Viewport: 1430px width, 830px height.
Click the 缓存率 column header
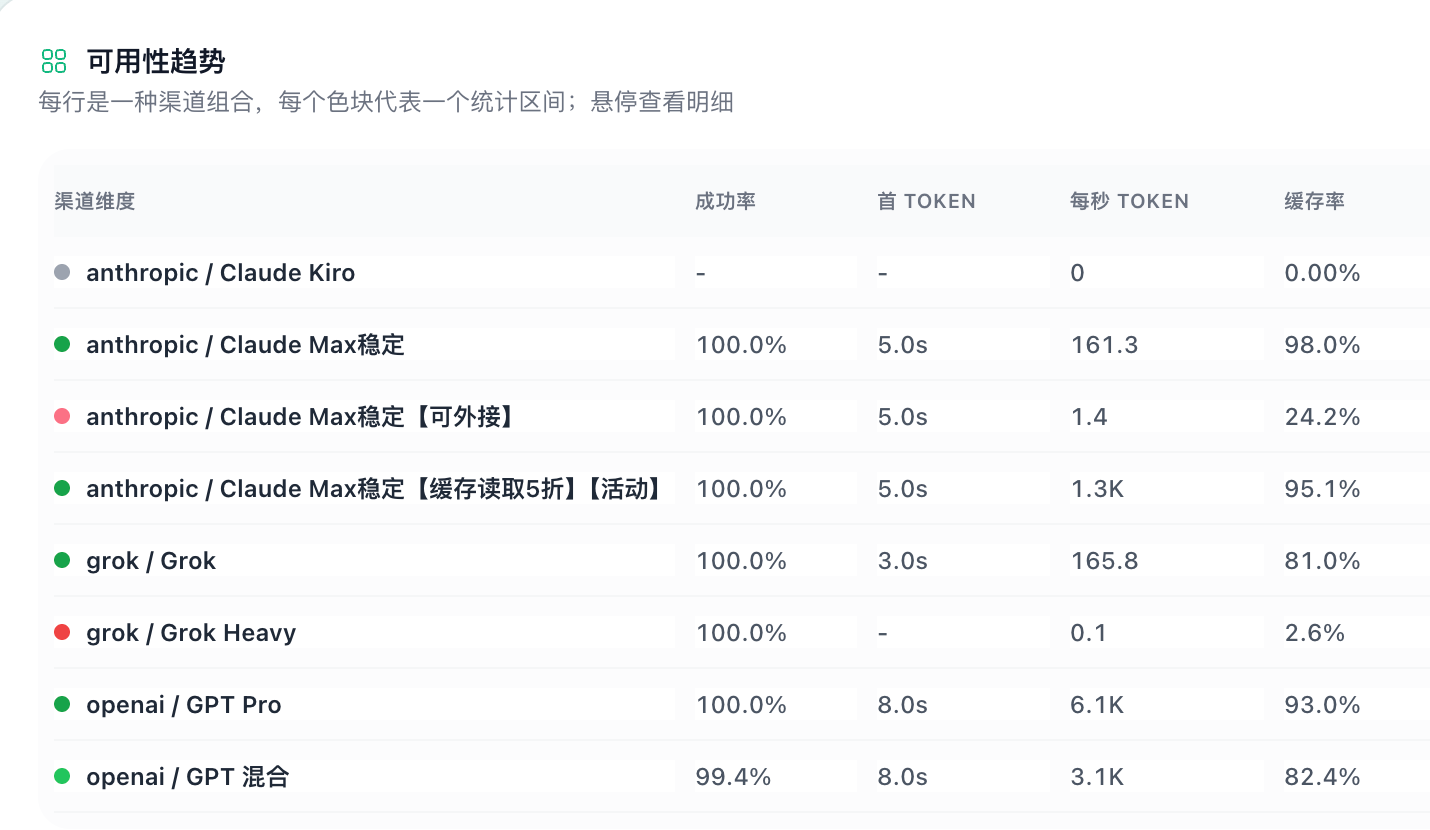pyautogui.click(x=1315, y=201)
